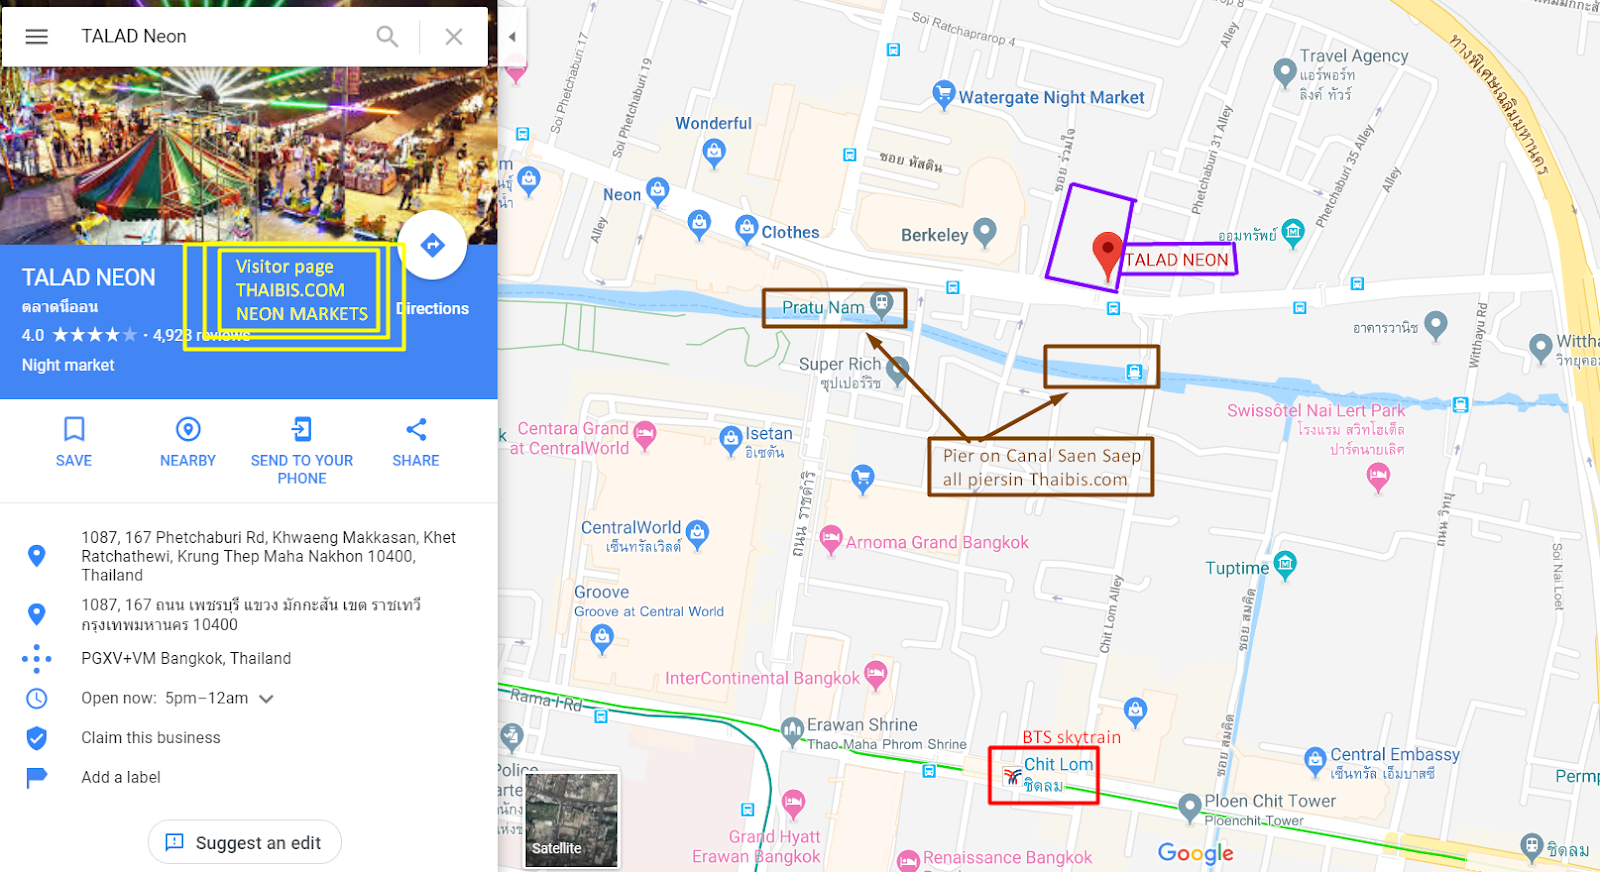Save TALAD NEON place

74,443
